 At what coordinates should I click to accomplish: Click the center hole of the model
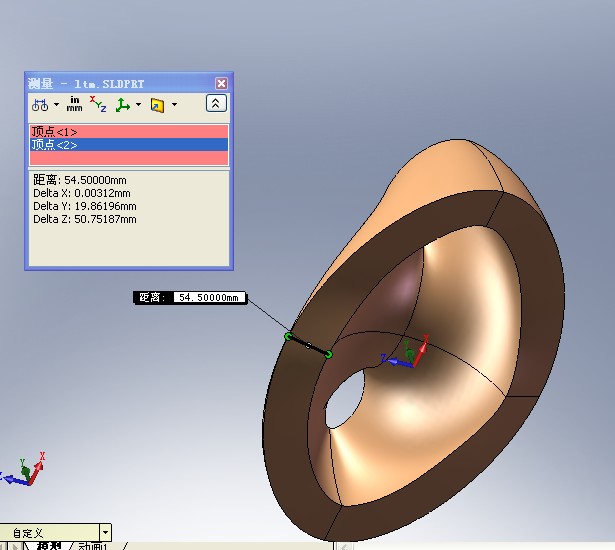[x=344, y=400]
